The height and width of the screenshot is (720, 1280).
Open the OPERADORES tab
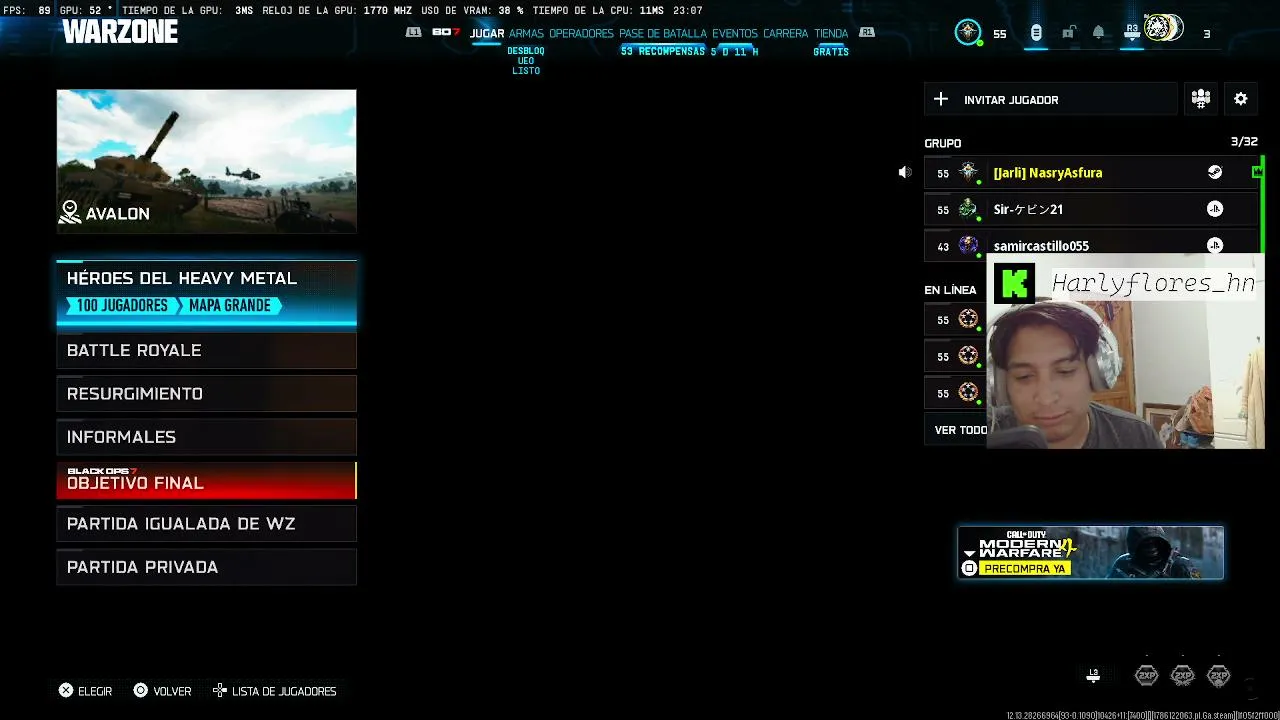click(581, 33)
